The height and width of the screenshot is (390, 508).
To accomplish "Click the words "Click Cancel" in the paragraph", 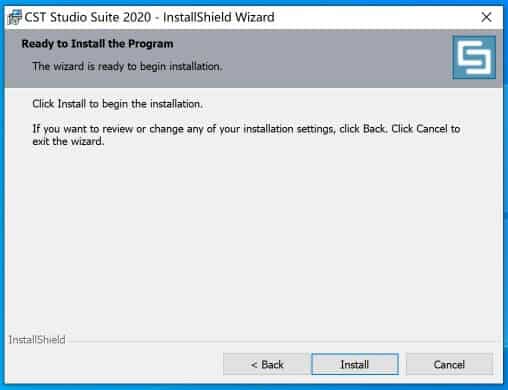I will click(419, 129).
